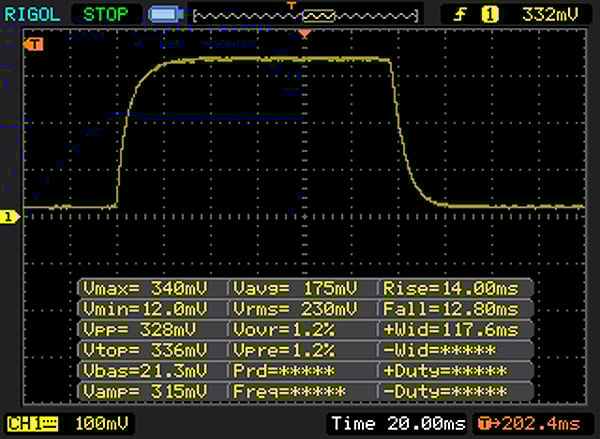Click the orange T marker above memory bar
600x439 pixels.
coord(292,5)
